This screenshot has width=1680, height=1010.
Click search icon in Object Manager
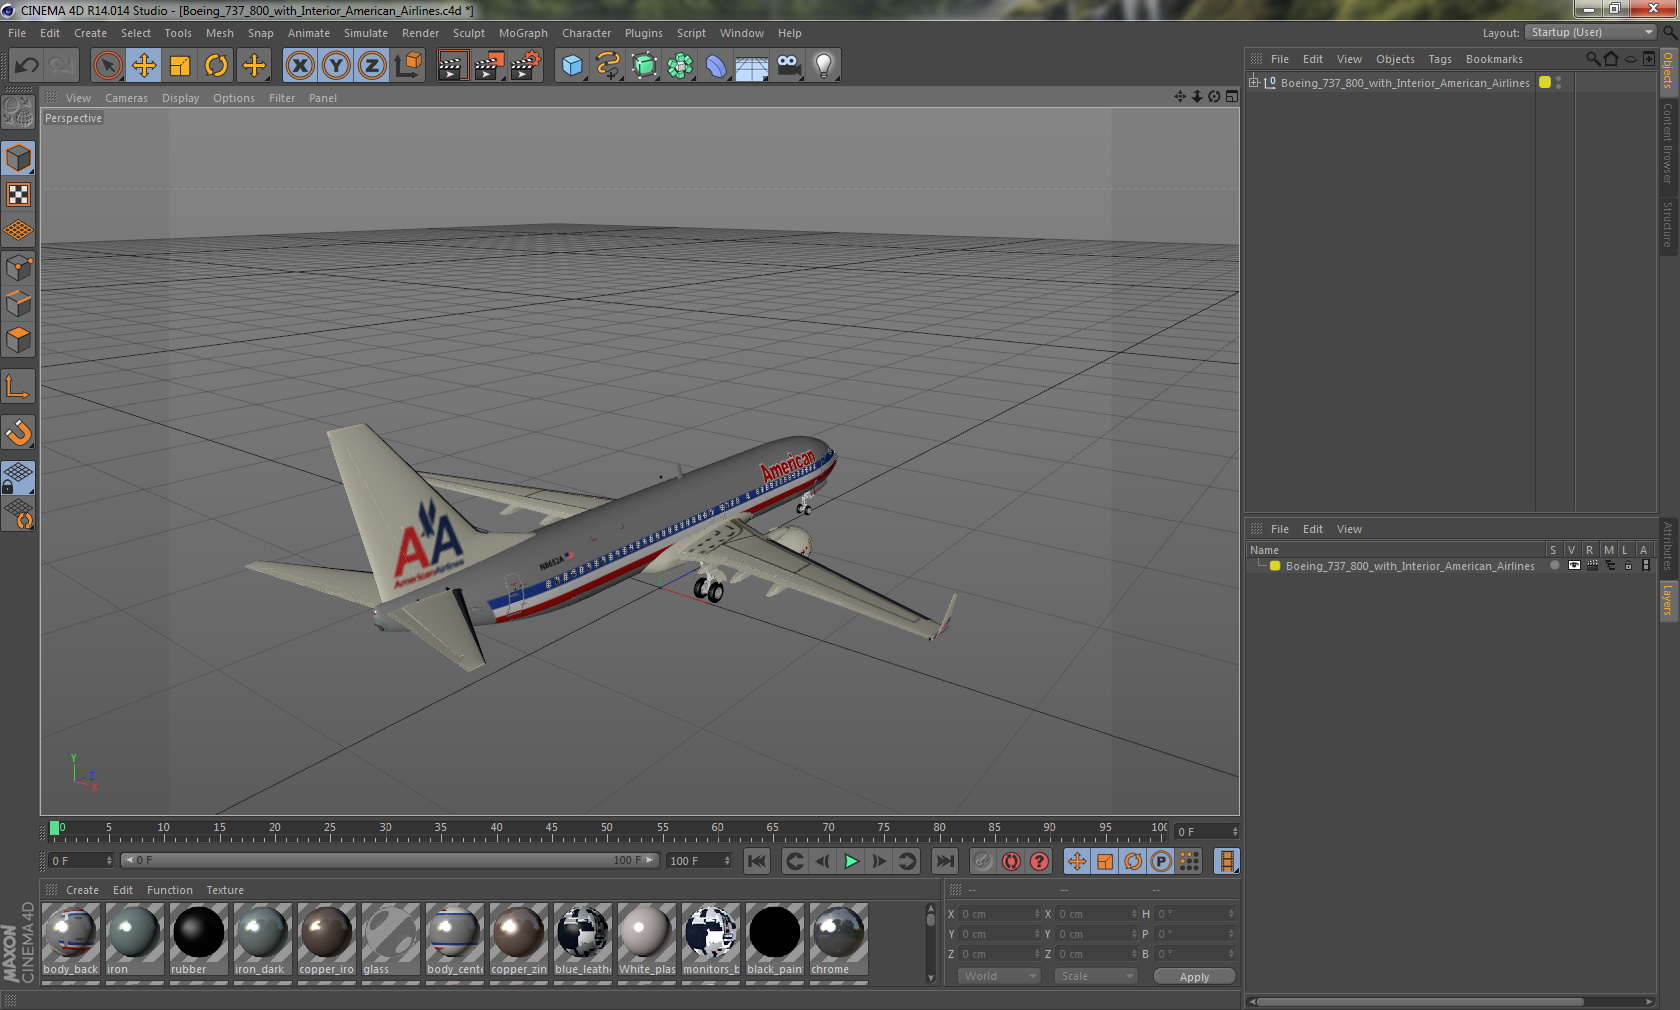pyautogui.click(x=1592, y=59)
